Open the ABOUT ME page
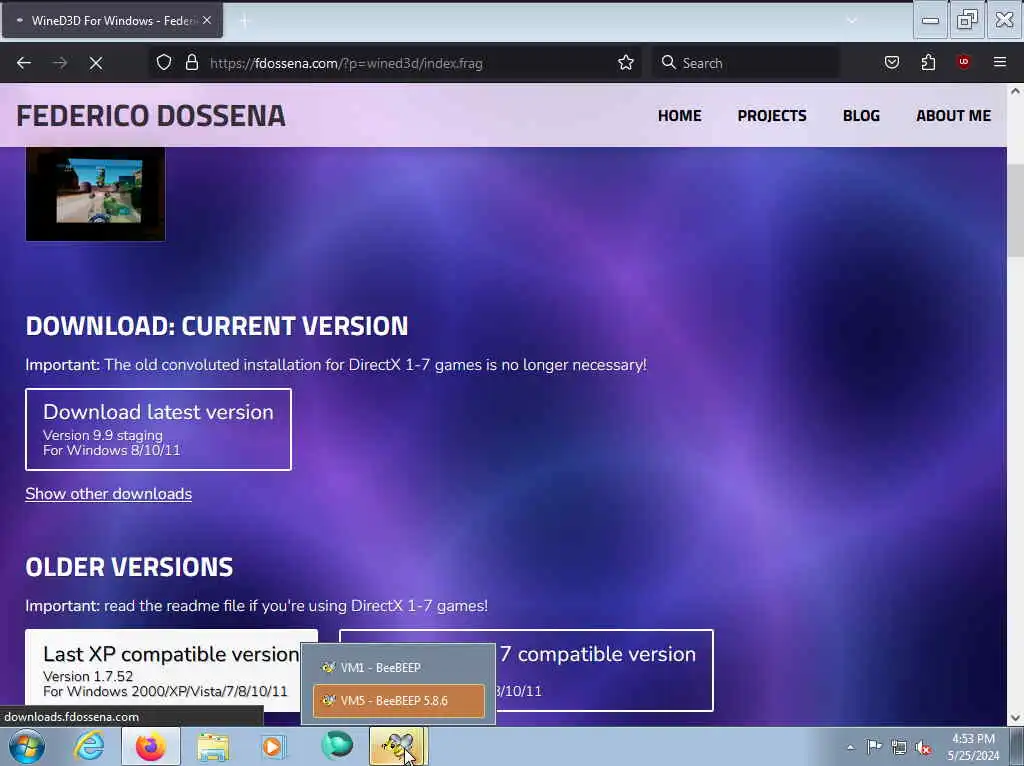The image size is (1024, 766). tap(953, 116)
